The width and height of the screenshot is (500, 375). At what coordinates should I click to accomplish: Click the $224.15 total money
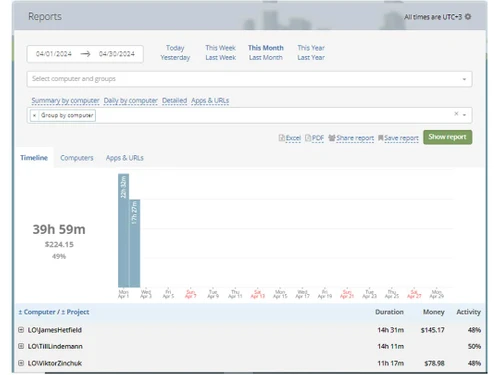pyautogui.click(x=59, y=244)
